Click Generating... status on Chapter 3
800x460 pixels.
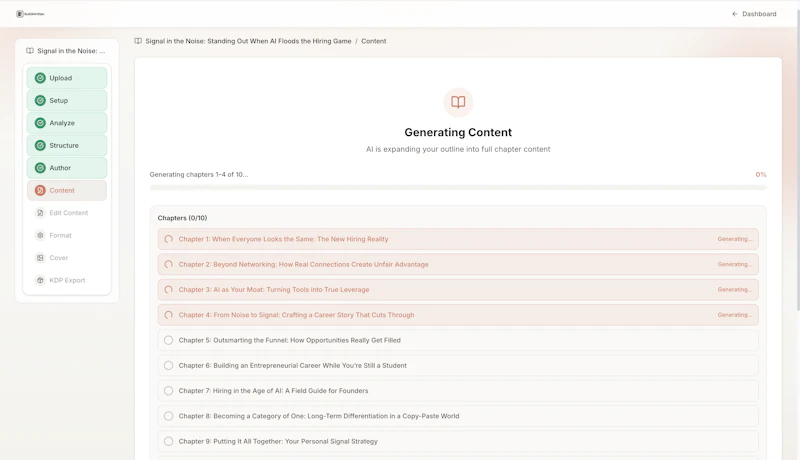click(x=735, y=290)
